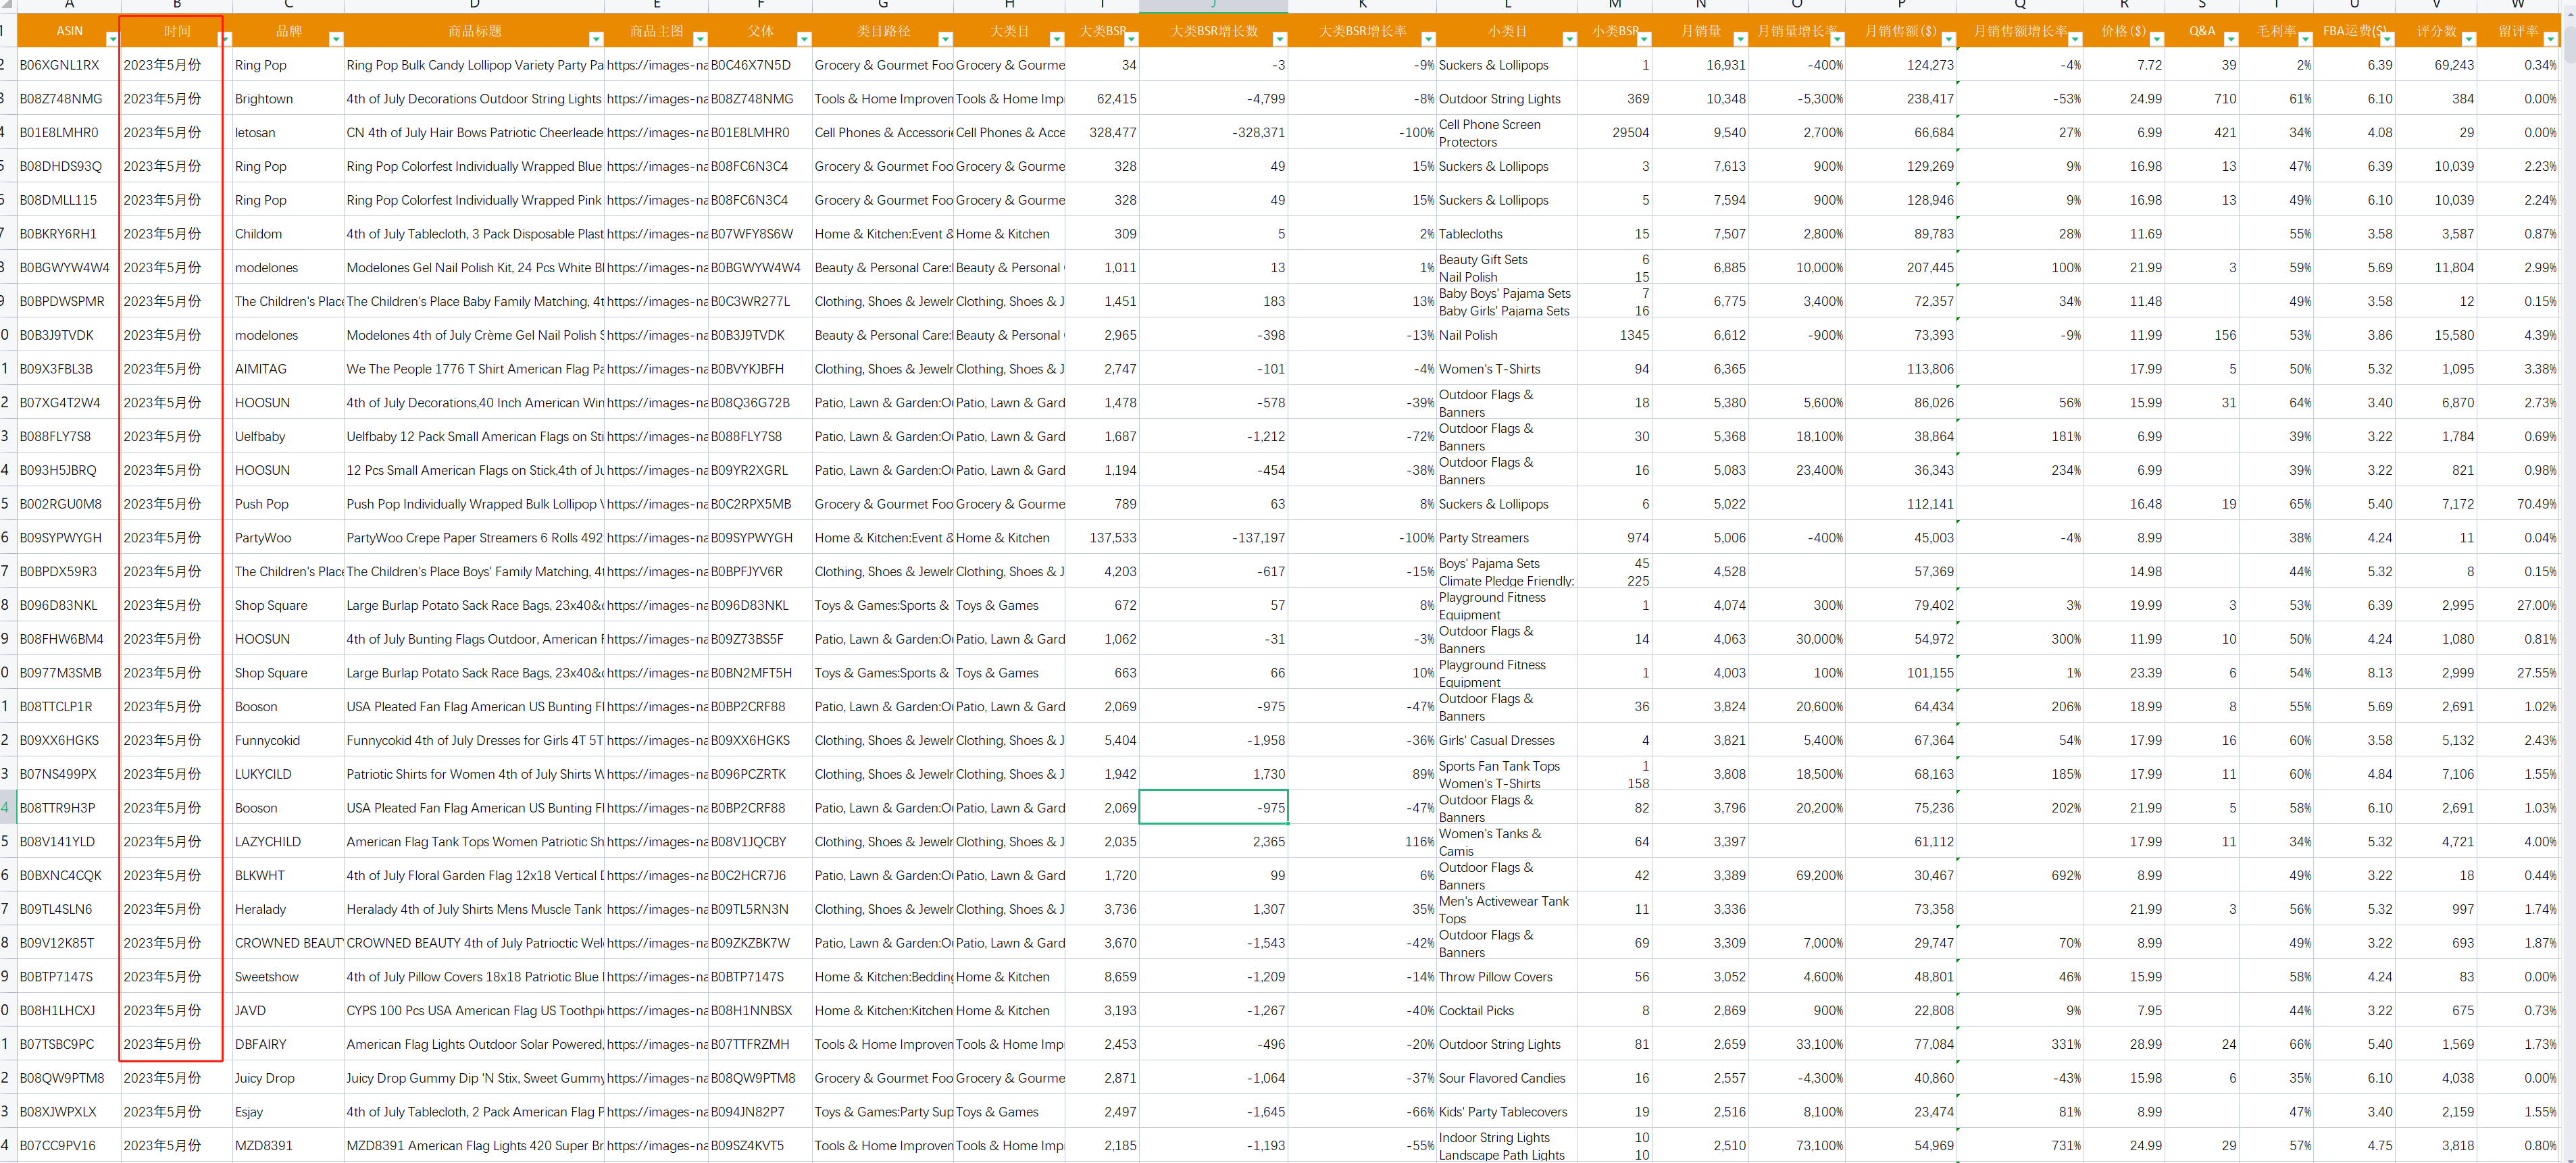Open the 时间 column filter arrow
Screen dimensions: 2576x1163
[x=225, y=39]
